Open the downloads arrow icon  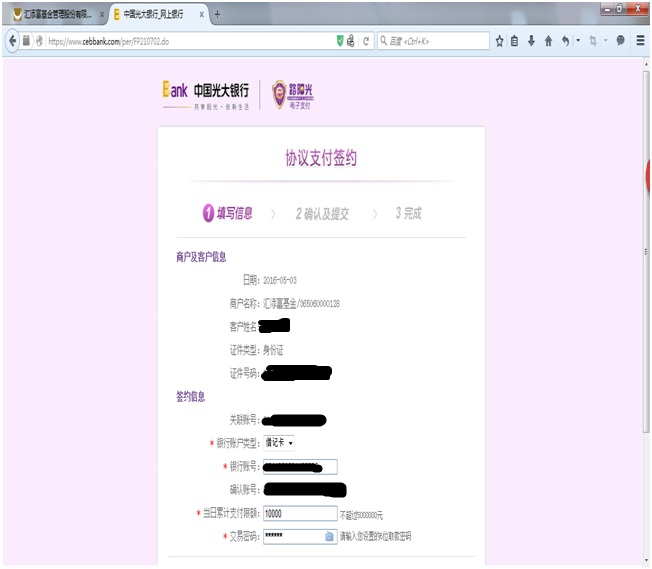[531, 41]
